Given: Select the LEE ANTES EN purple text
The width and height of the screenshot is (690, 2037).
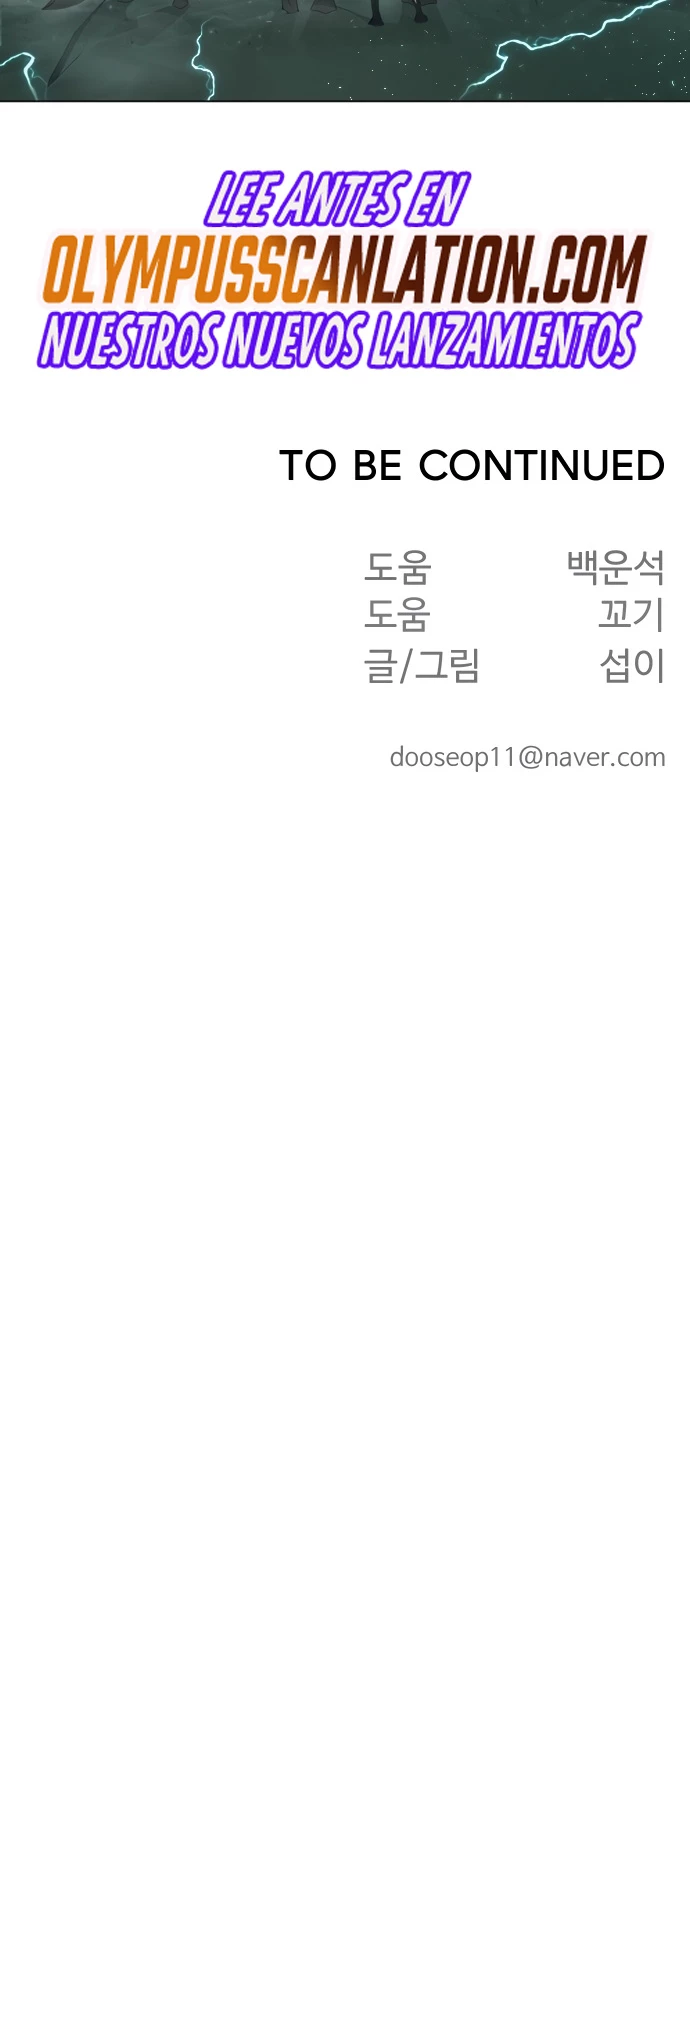Looking at the screenshot, I should coord(337,199).
